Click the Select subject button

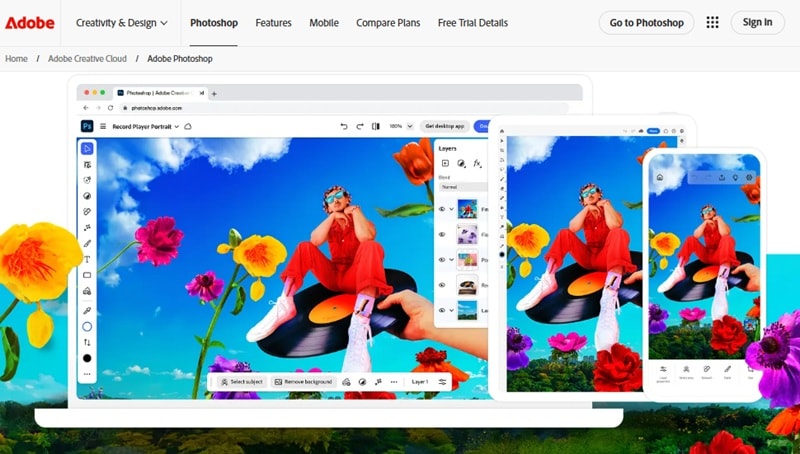242,382
